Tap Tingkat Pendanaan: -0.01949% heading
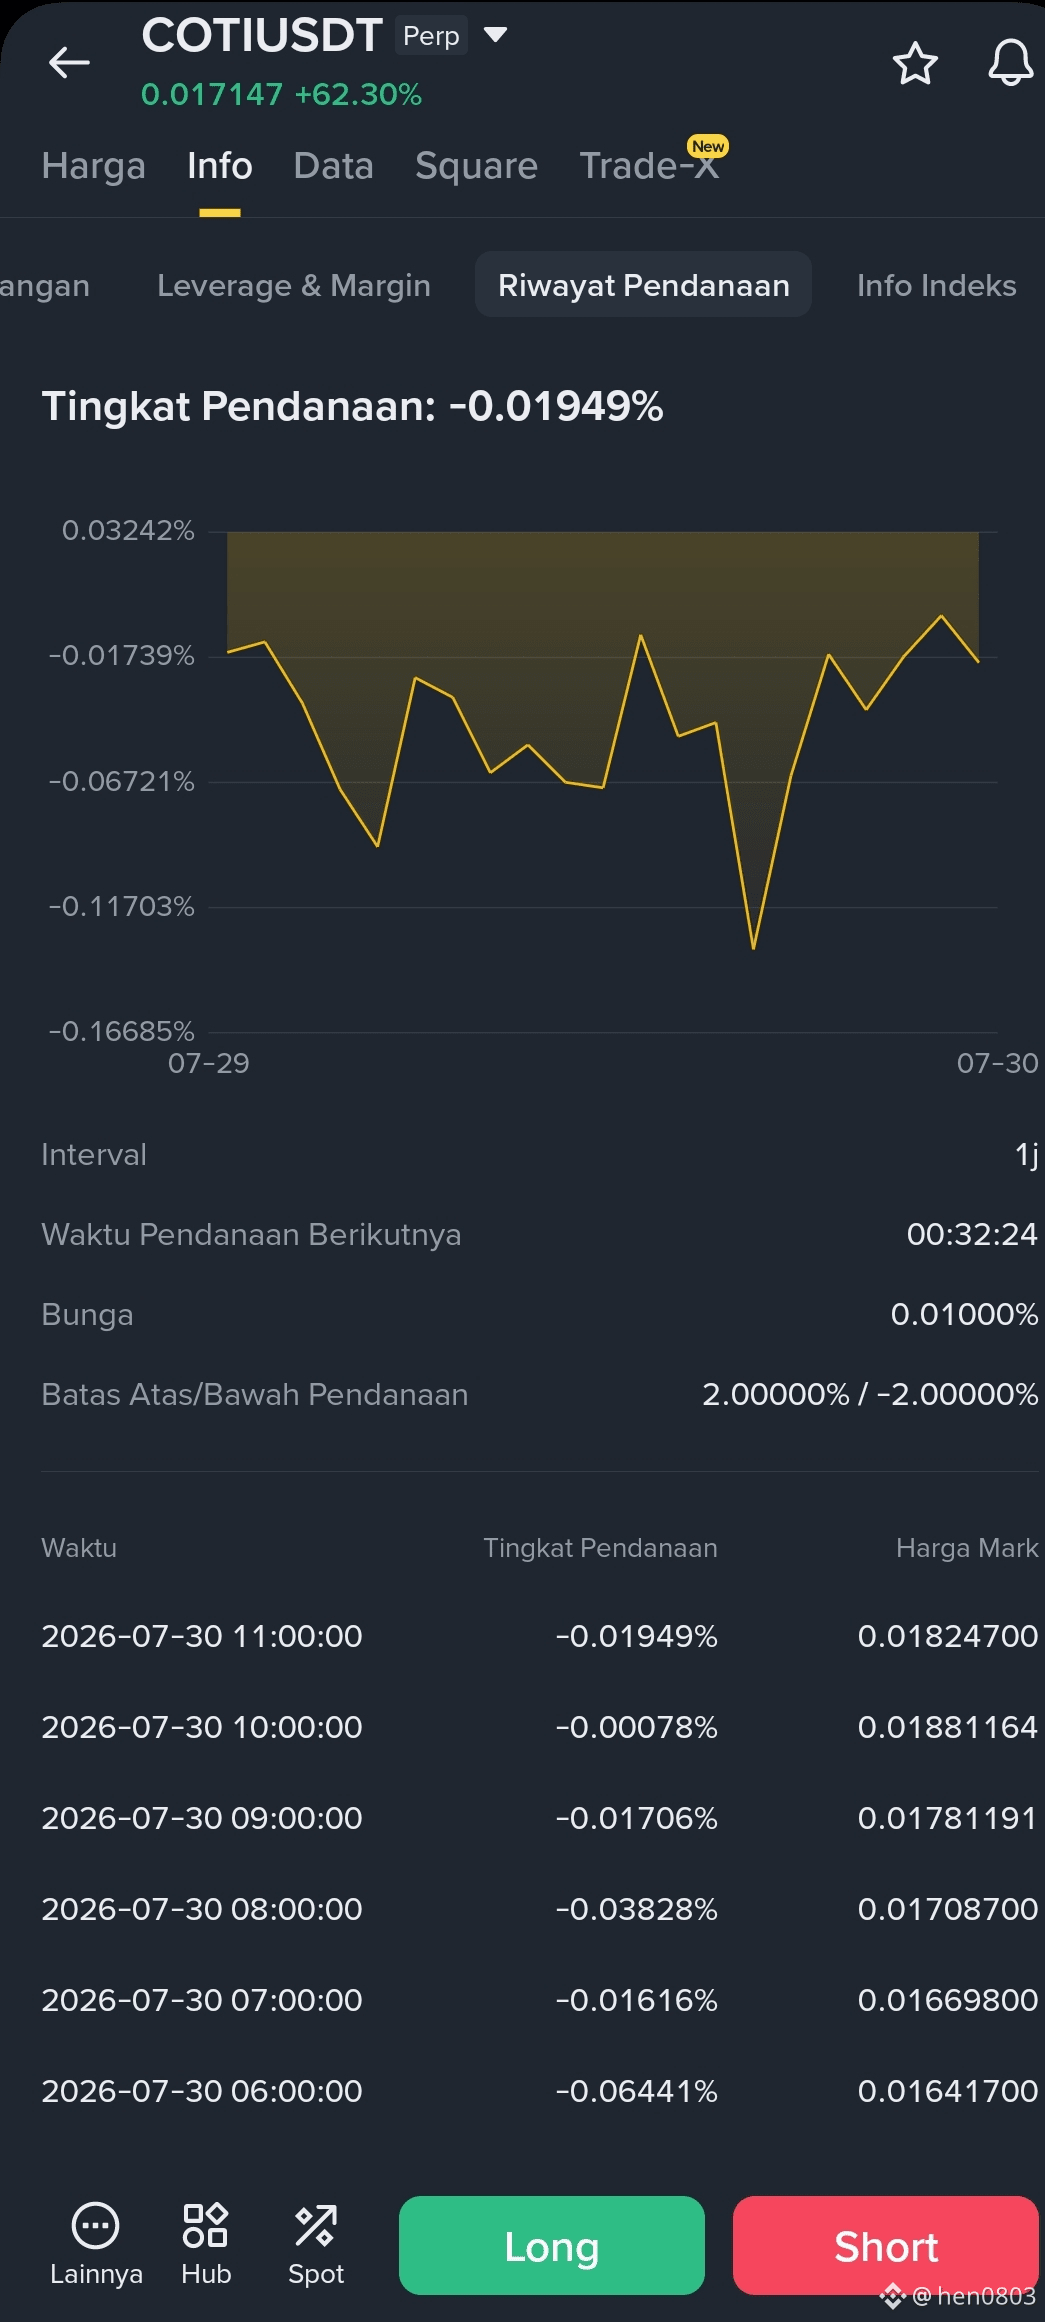Viewport: 1045px width, 2322px height. (x=352, y=407)
